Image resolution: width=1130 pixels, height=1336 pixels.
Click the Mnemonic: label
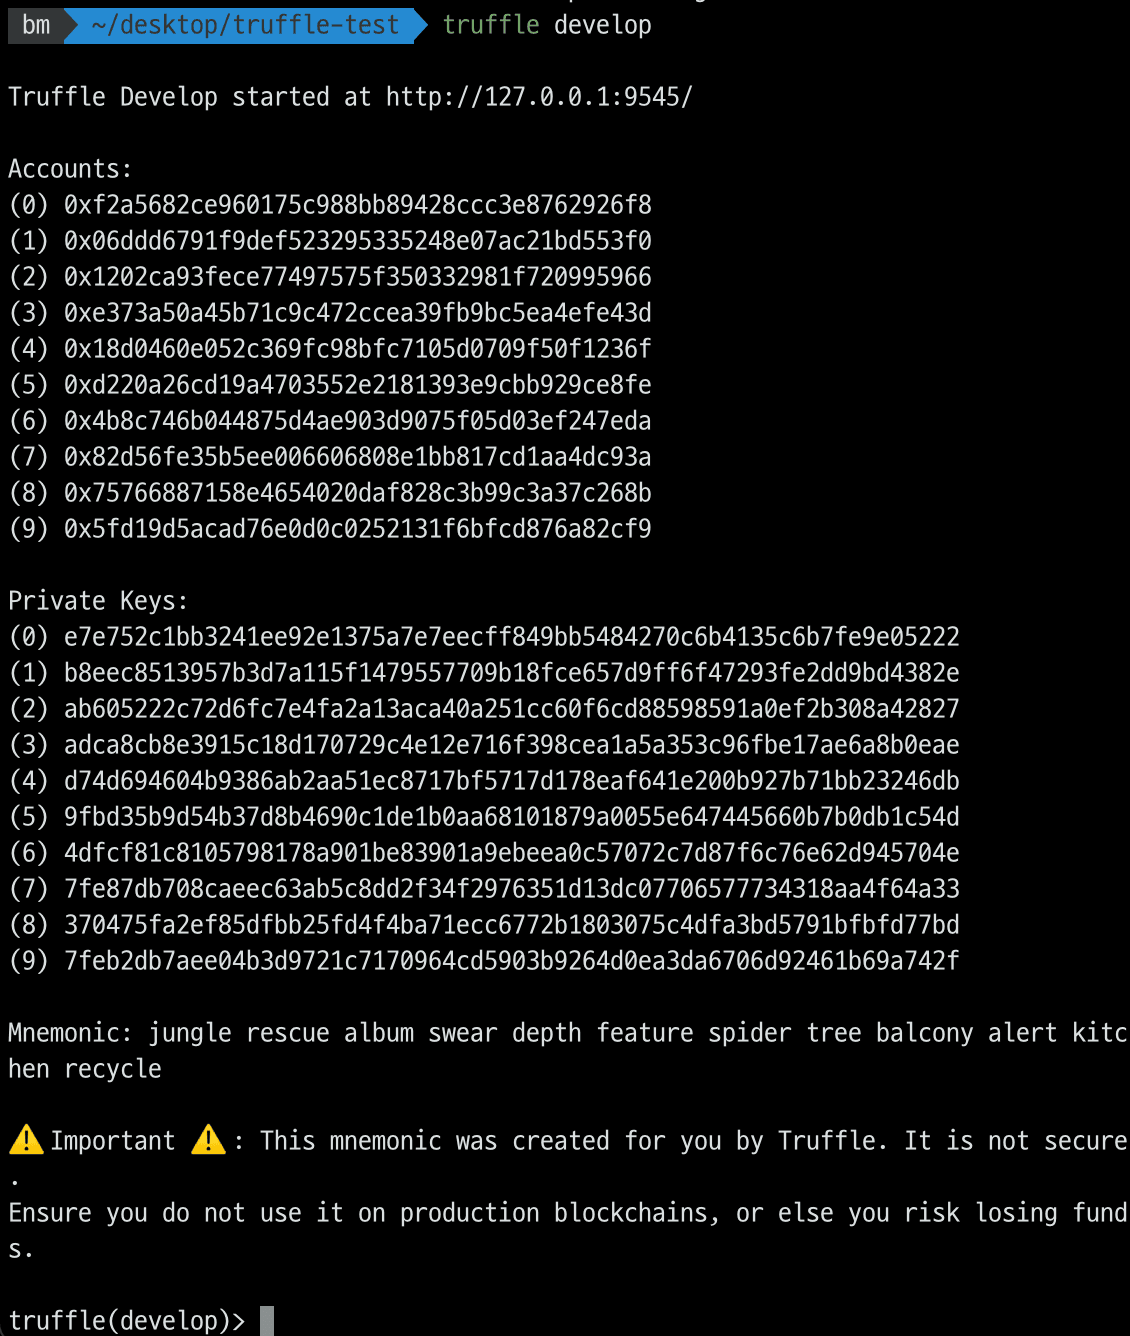coord(70,1033)
